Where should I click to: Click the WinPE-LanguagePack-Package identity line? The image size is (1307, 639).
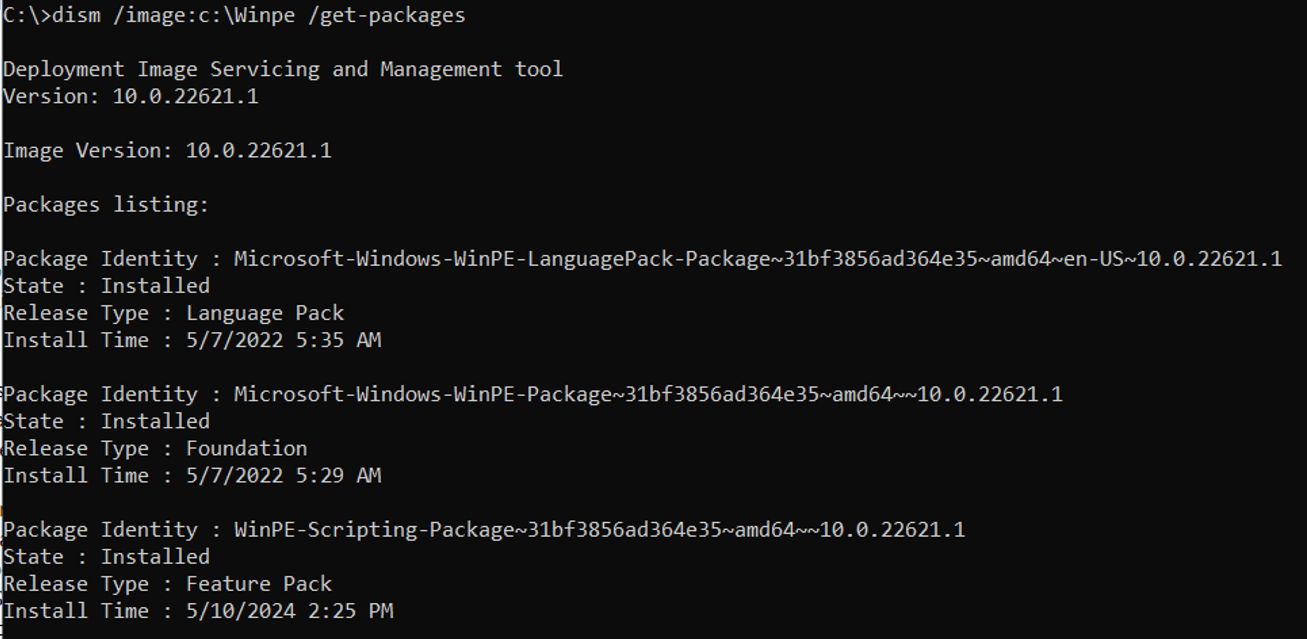642,259
